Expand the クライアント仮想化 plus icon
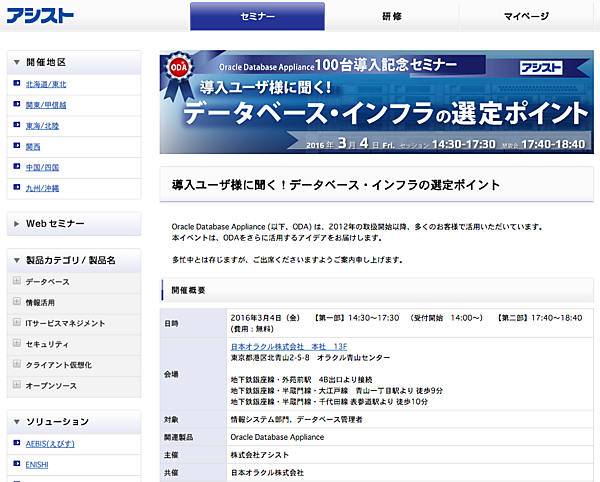 16,364
